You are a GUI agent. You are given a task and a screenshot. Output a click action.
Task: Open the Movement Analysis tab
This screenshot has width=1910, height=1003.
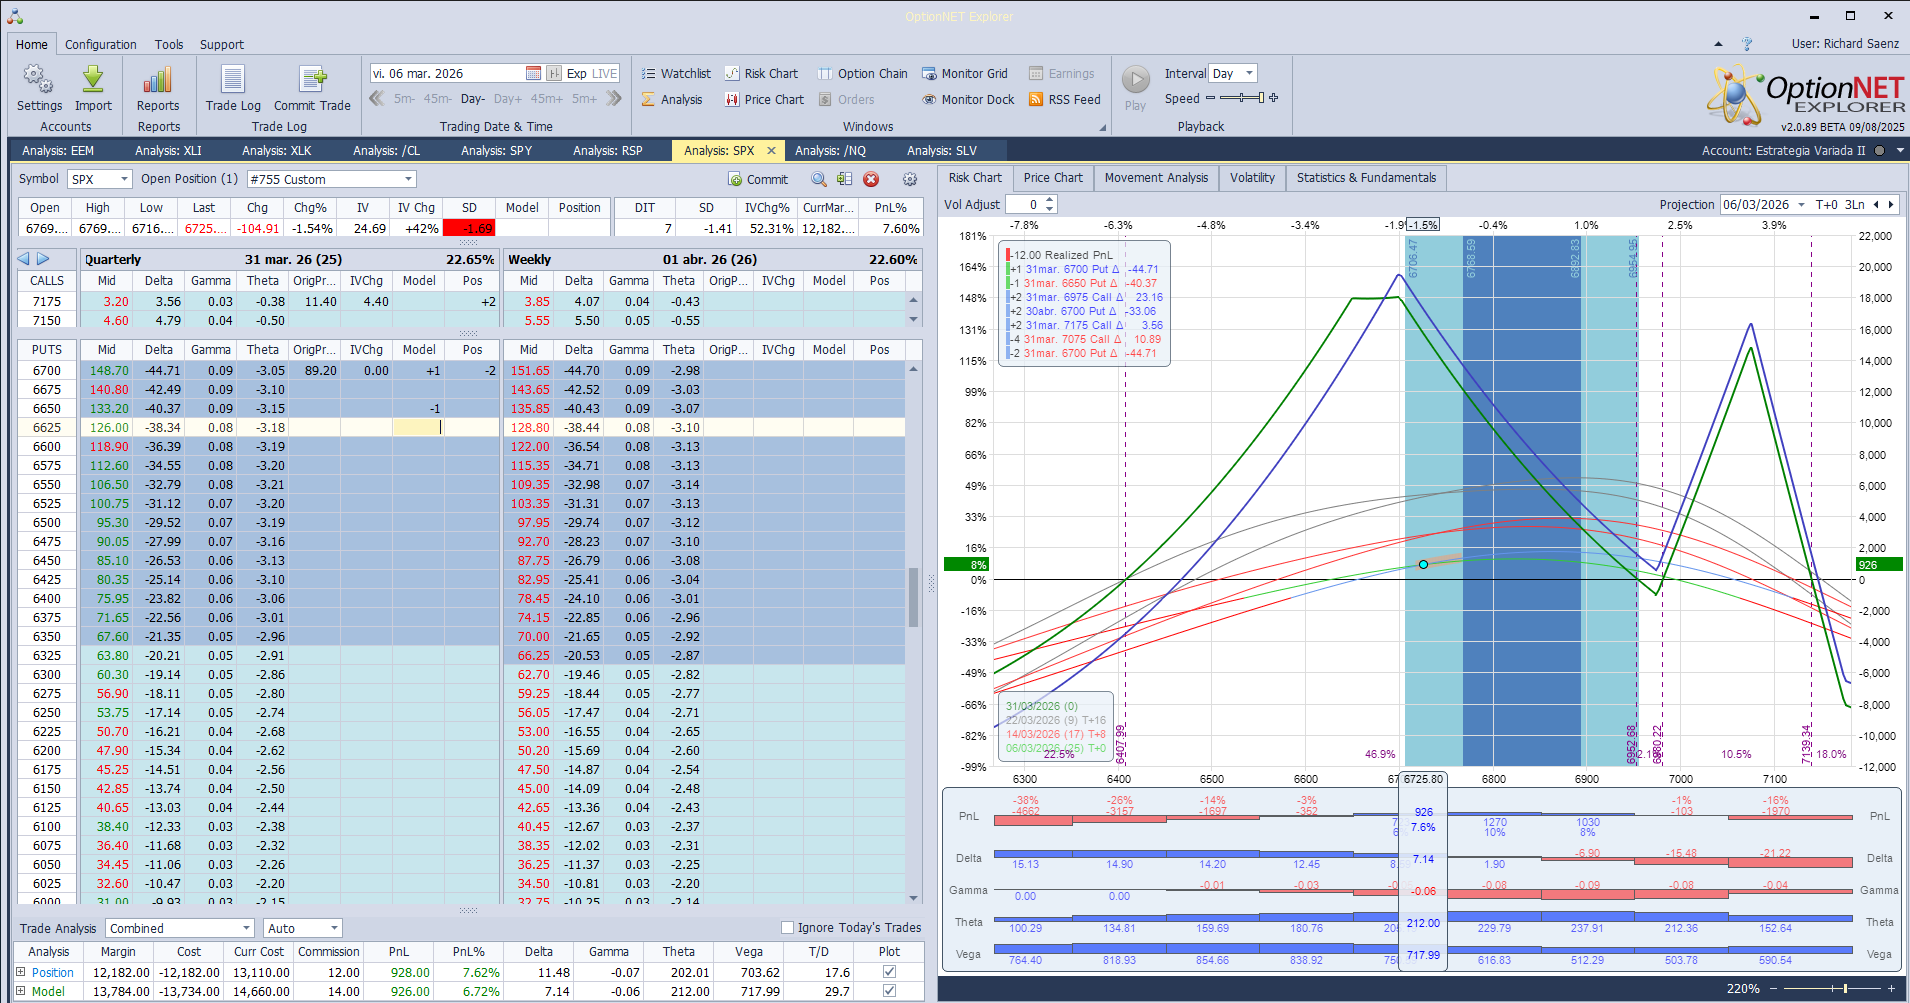click(x=1156, y=178)
